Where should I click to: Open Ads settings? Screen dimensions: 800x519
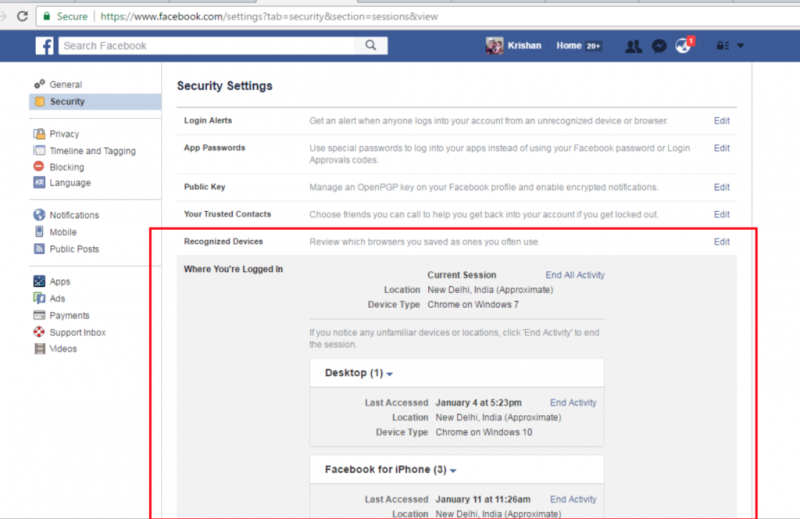tap(57, 298)
